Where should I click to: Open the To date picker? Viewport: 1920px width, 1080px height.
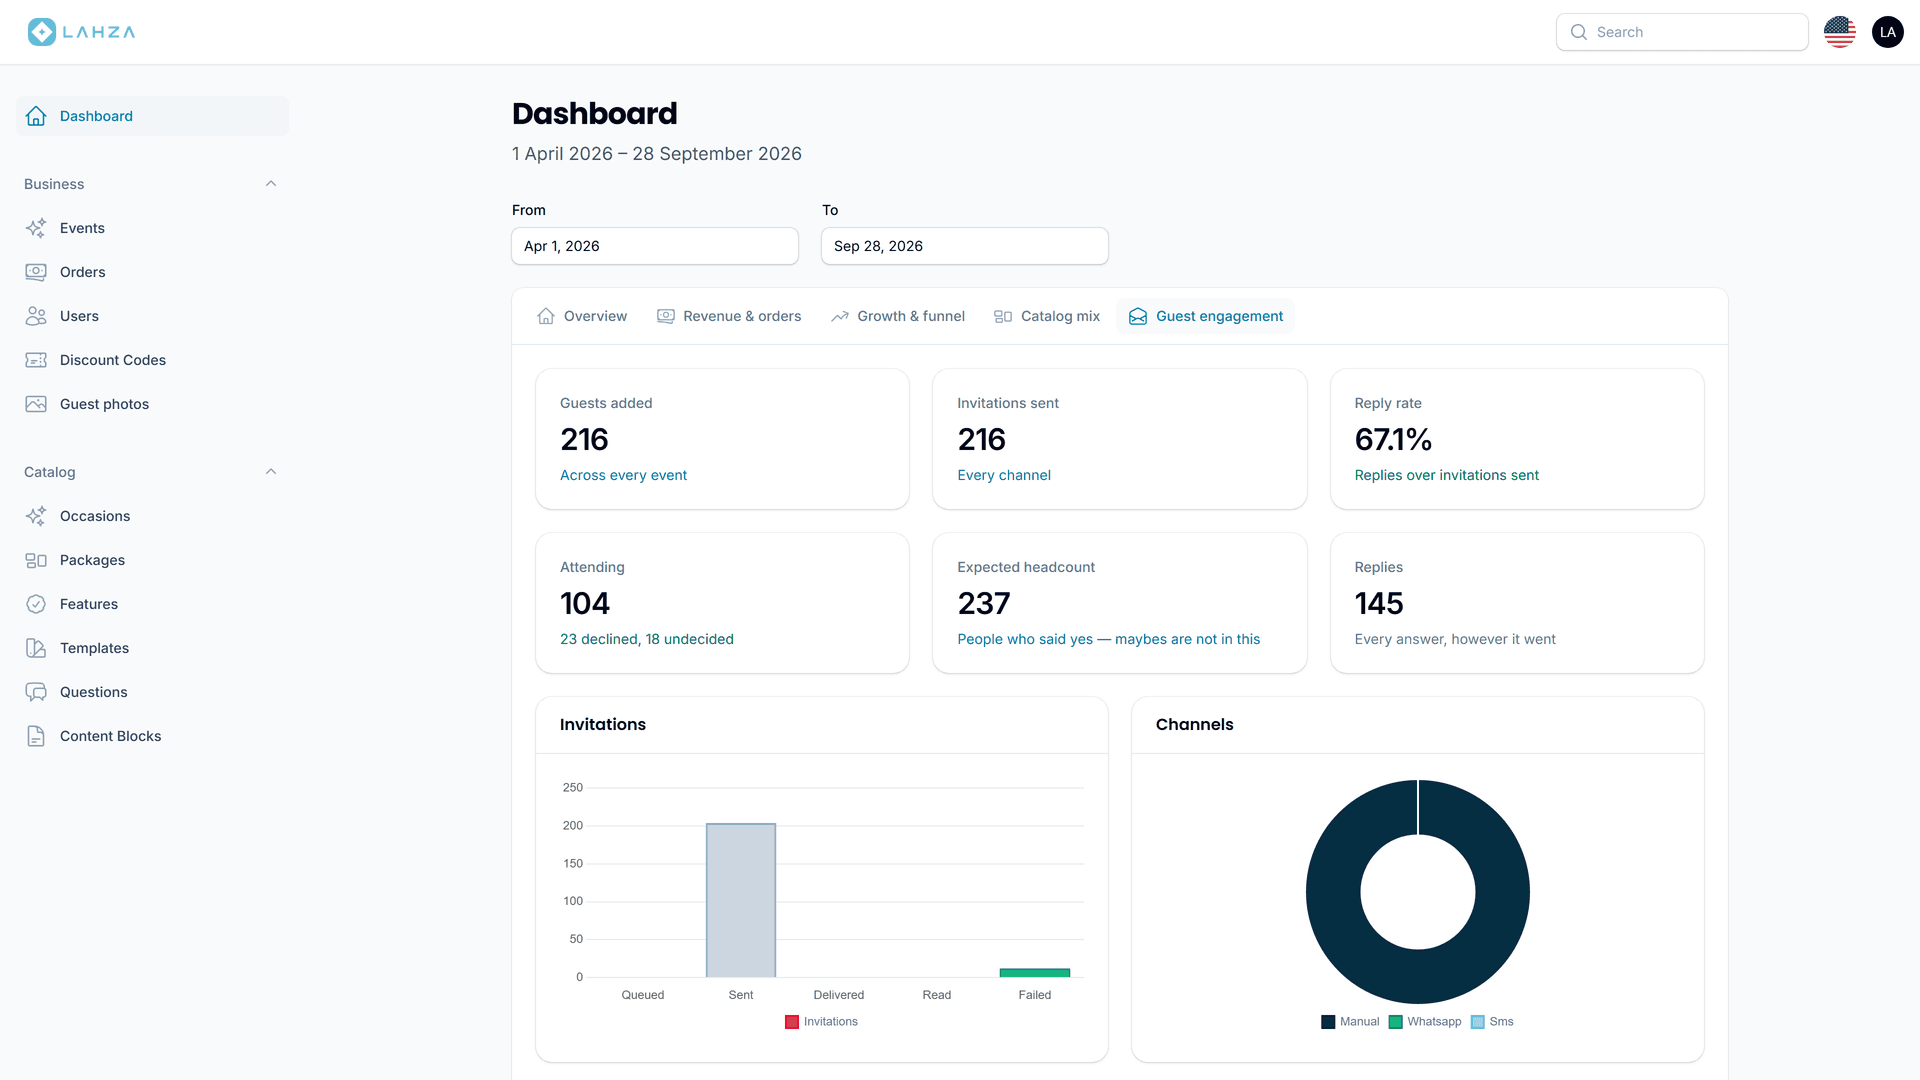[965, 246]
